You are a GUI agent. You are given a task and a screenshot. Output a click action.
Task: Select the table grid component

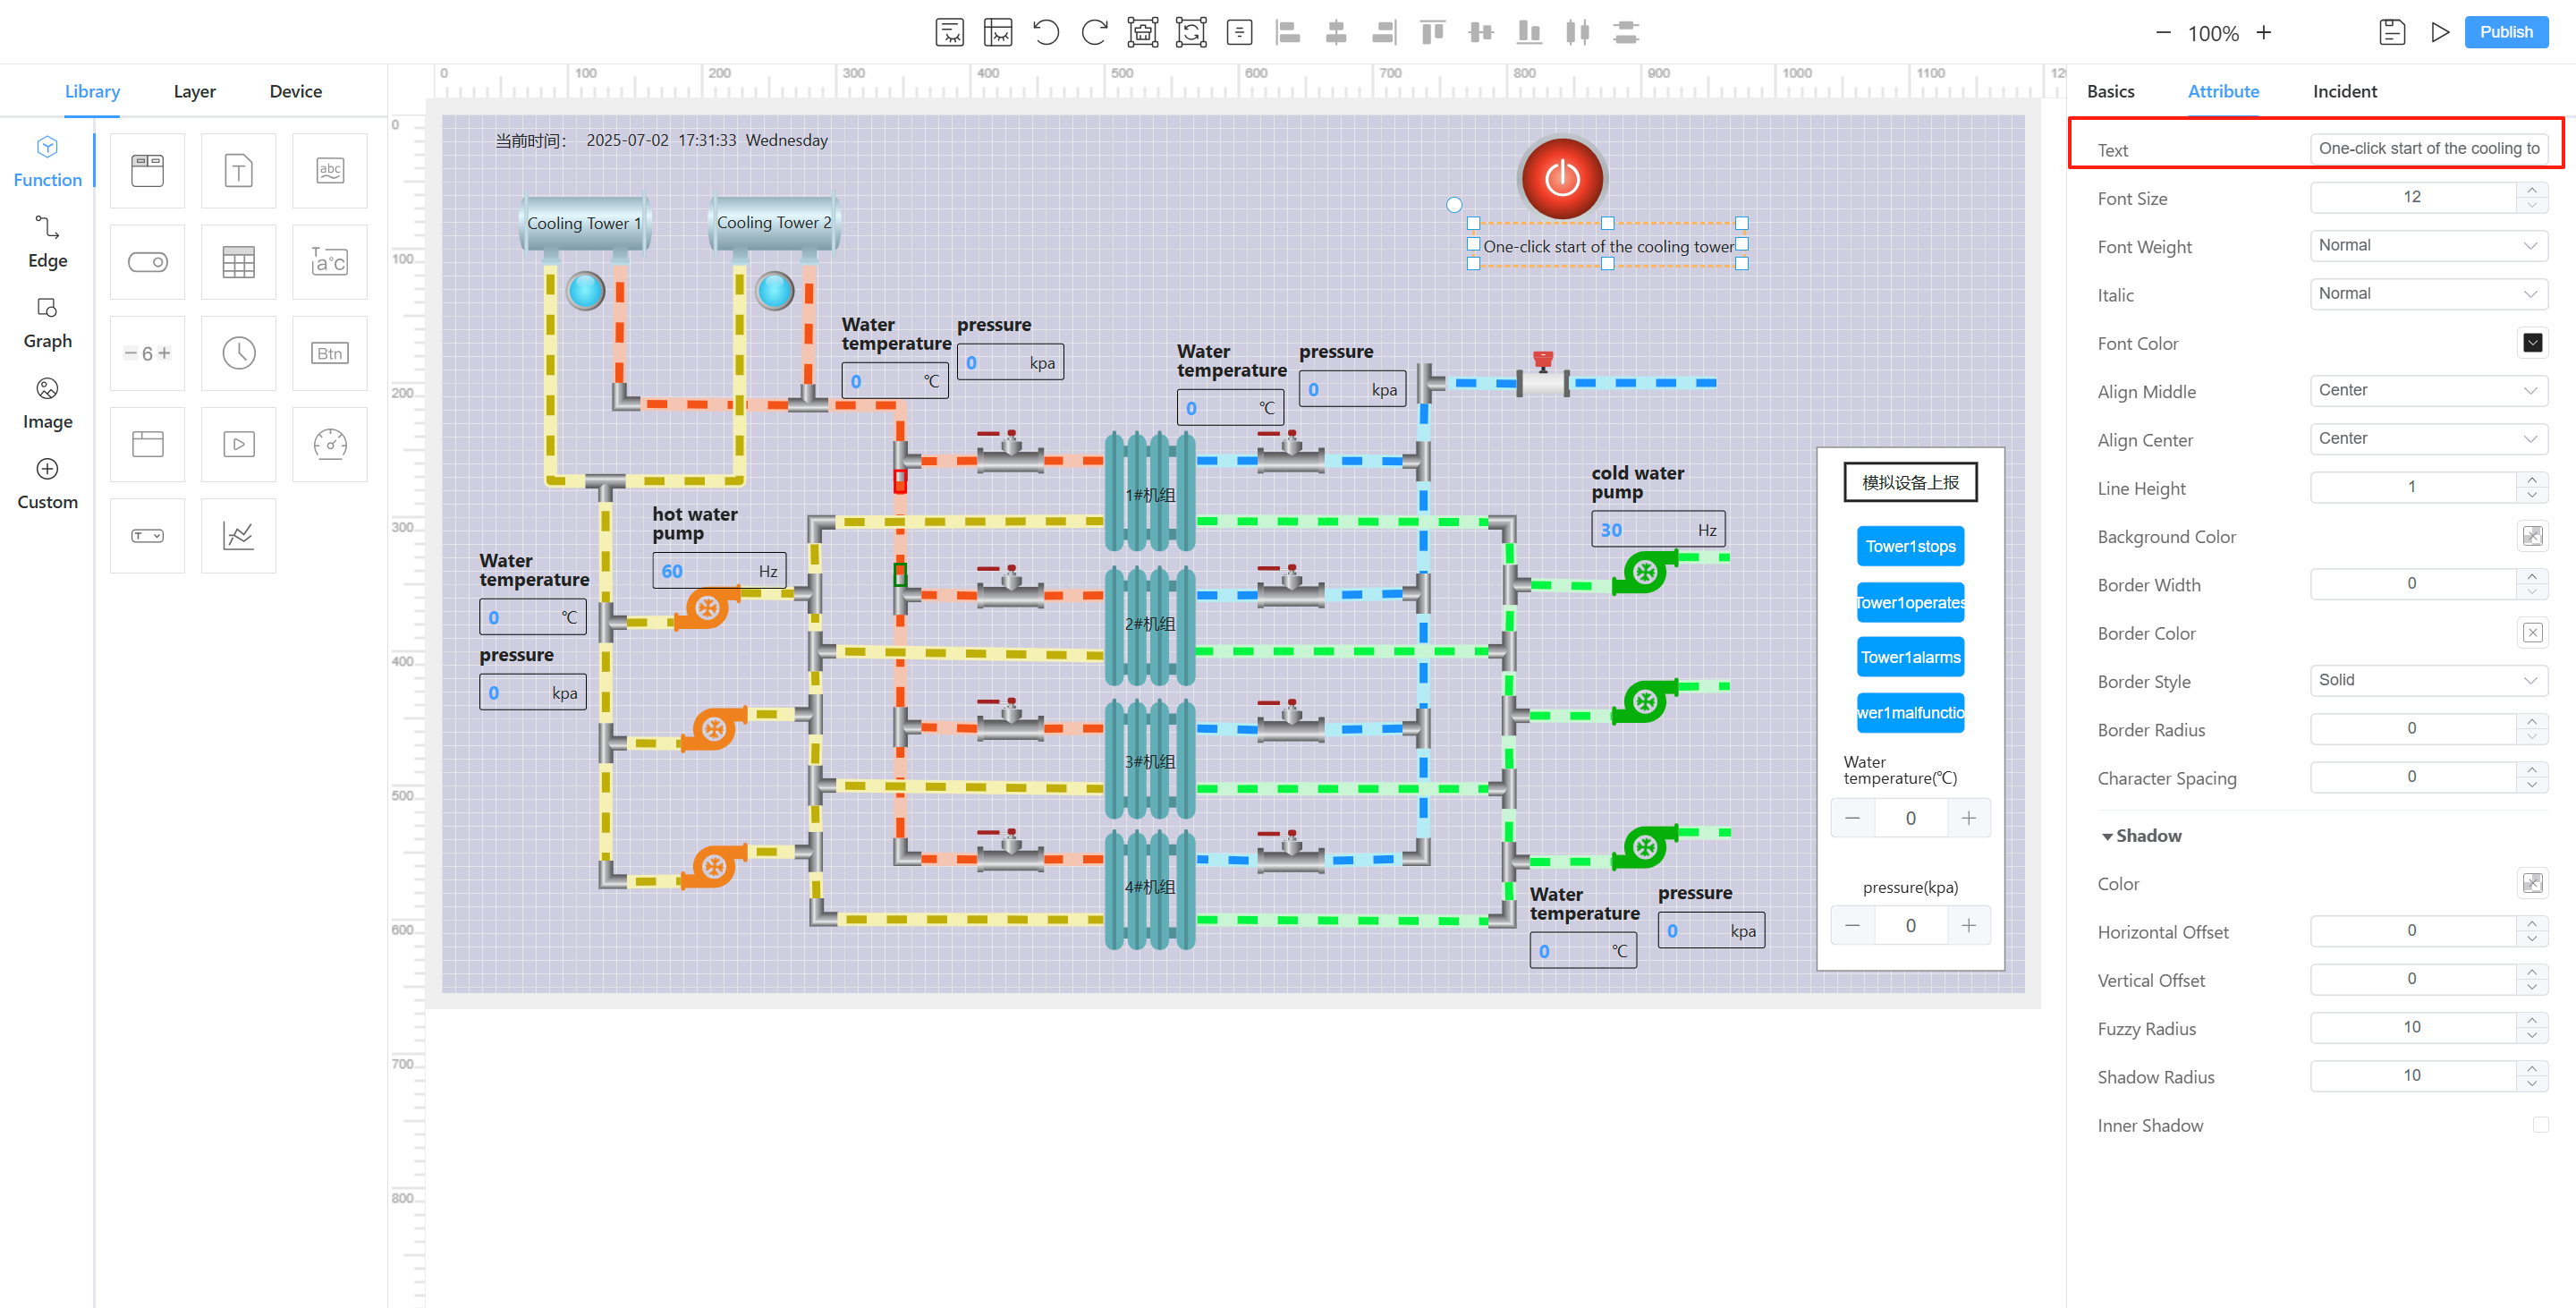(x=238, y=262)
